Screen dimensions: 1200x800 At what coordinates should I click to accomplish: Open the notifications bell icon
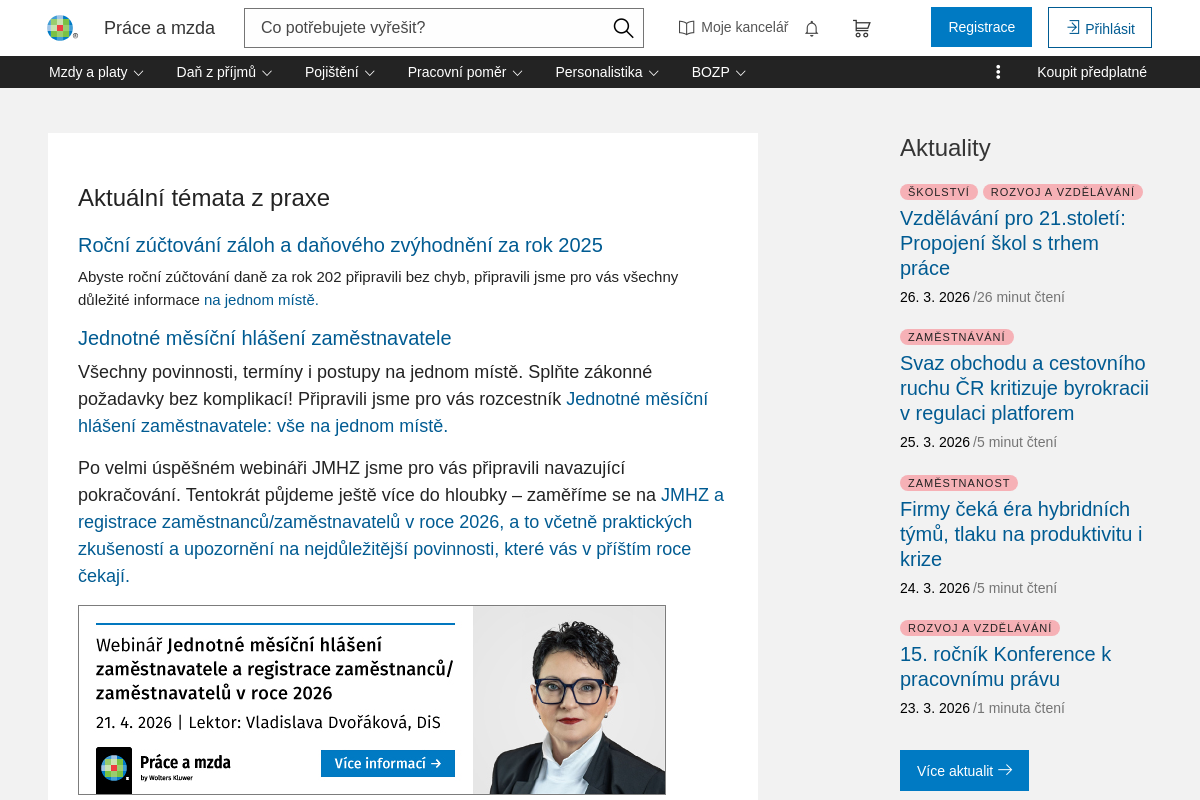point(811,28)
